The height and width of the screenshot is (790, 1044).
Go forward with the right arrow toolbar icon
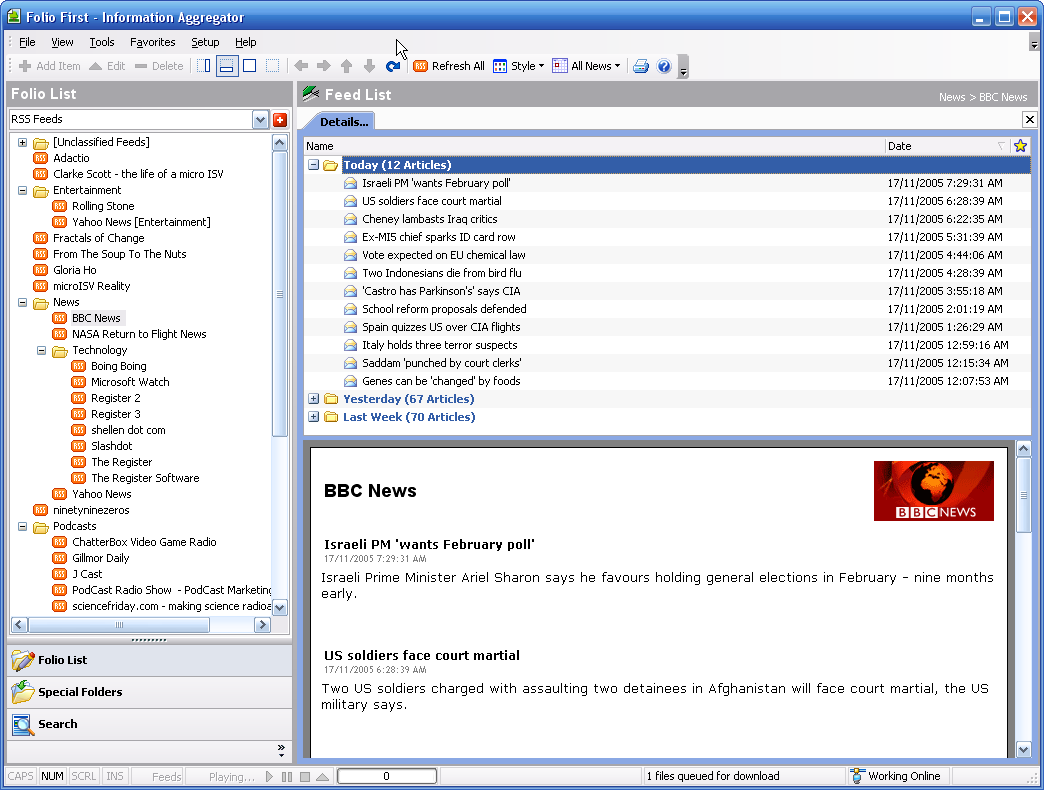click(324, 66)
